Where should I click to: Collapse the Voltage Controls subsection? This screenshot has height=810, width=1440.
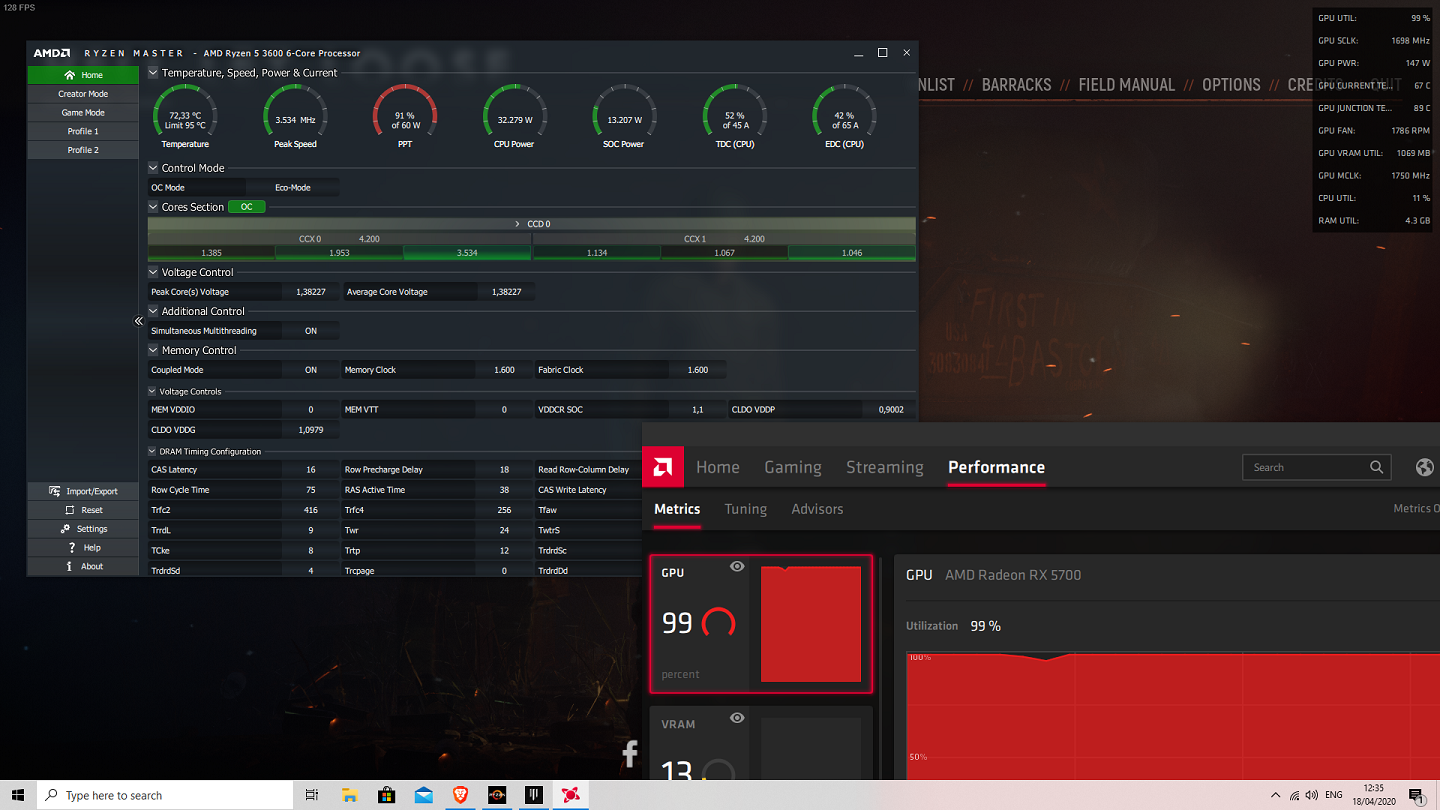(x=153, y=392)
